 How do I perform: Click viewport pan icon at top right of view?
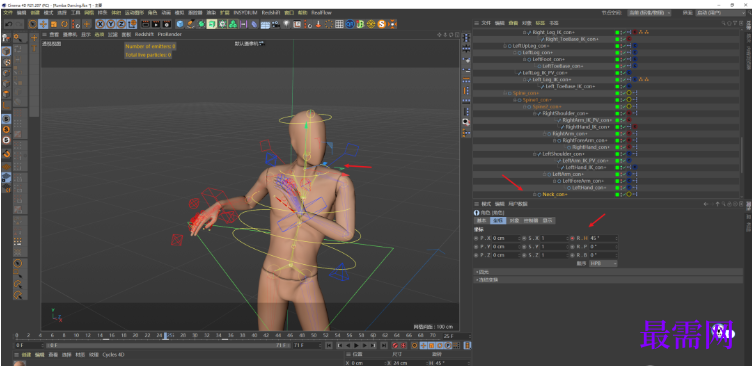point(438,35)
